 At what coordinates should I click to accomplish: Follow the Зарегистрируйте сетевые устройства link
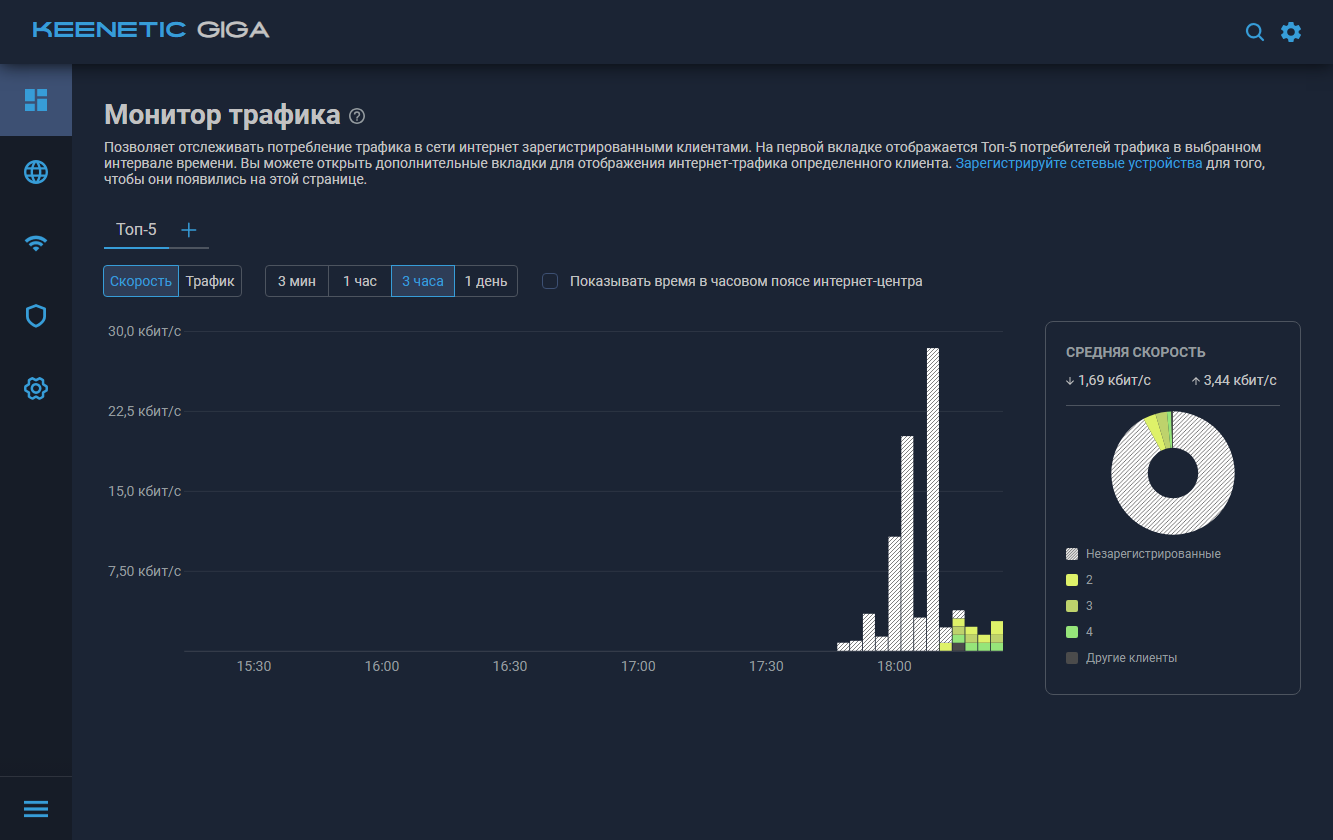coord(1079,162)
